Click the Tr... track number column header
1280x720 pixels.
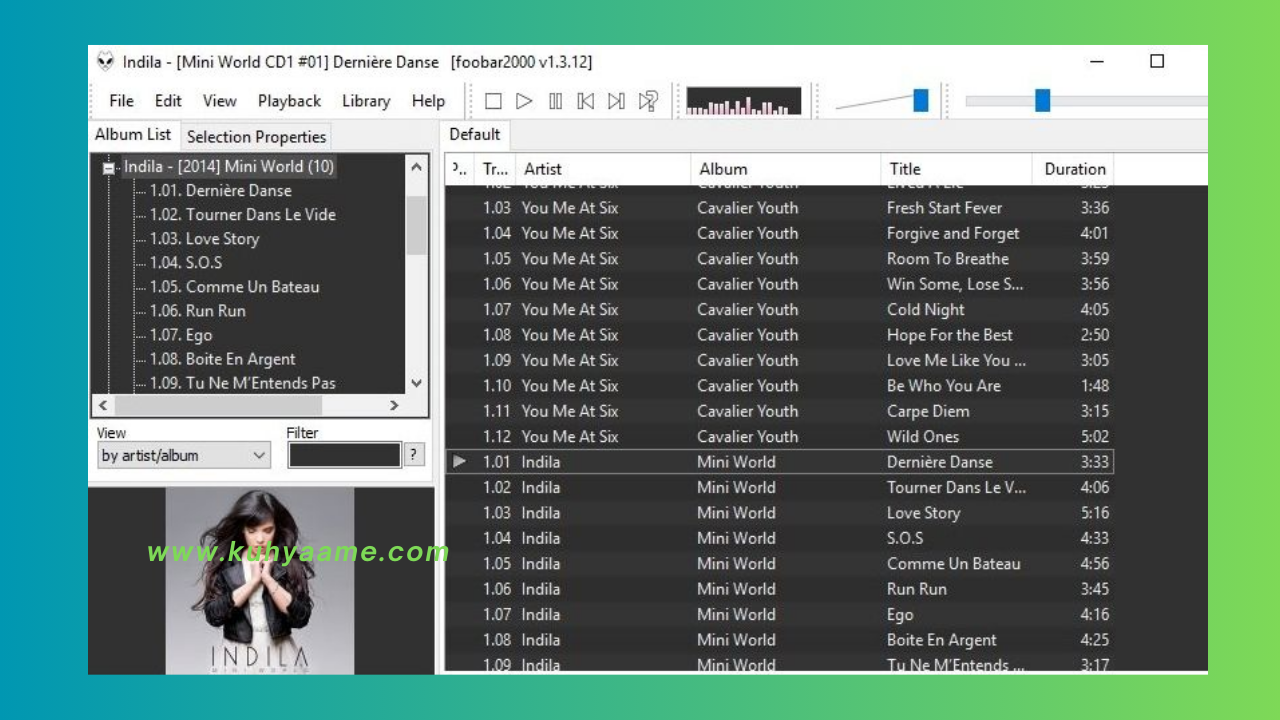(495, 169)
